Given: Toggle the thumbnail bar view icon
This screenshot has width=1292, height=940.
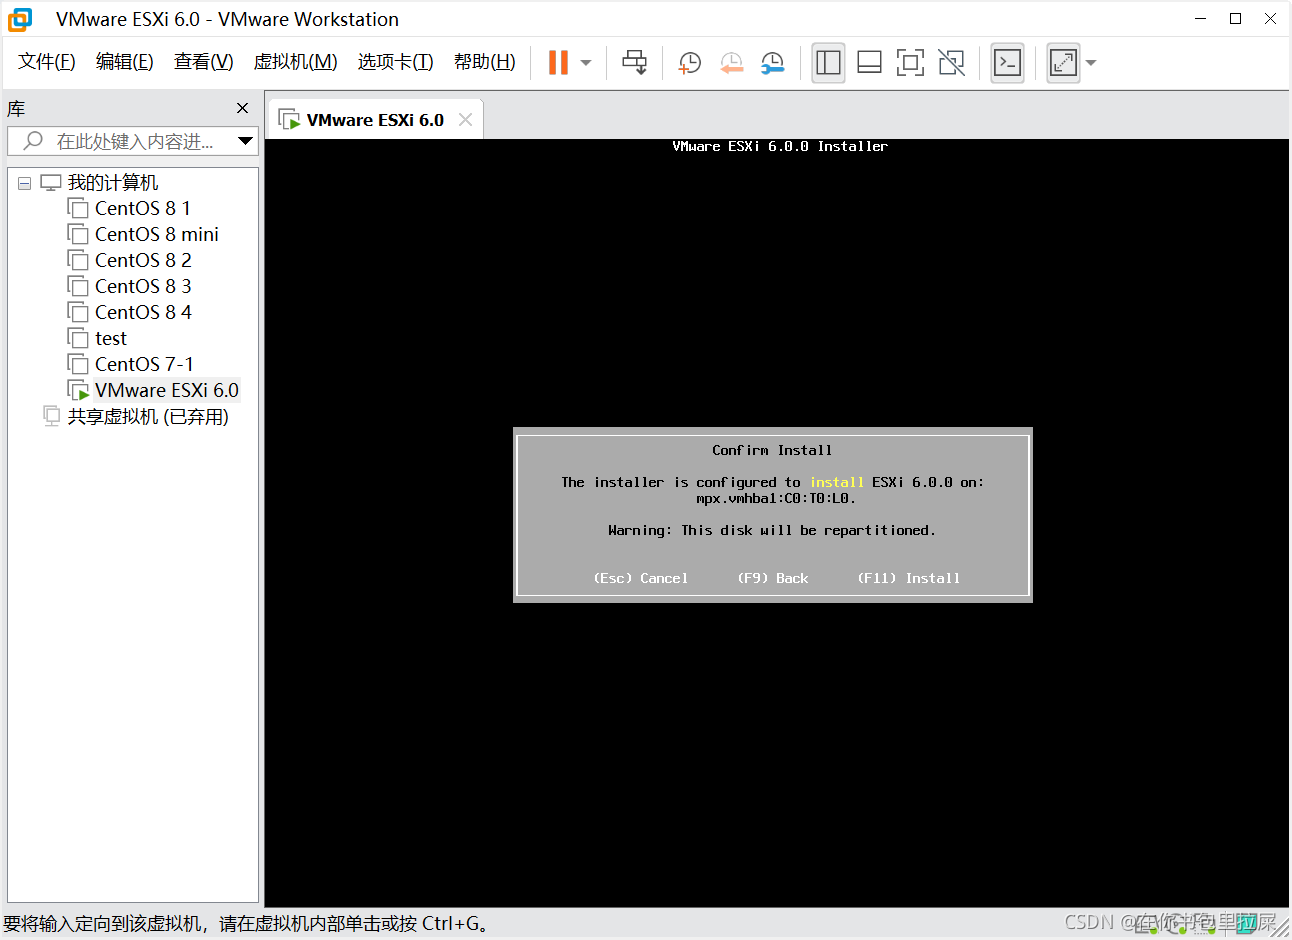Looking at the screenshot, I should pyautogui.click(x=869, y=63).
